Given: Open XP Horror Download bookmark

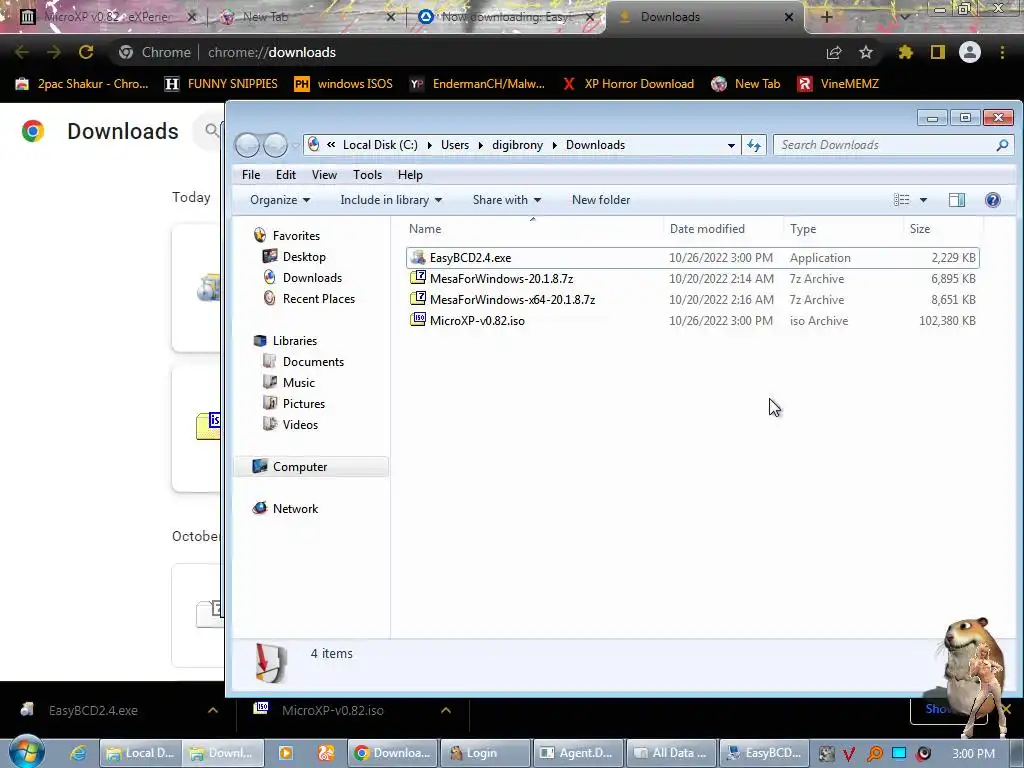Looking at the screenshot, I should click(x=628, y=84).
